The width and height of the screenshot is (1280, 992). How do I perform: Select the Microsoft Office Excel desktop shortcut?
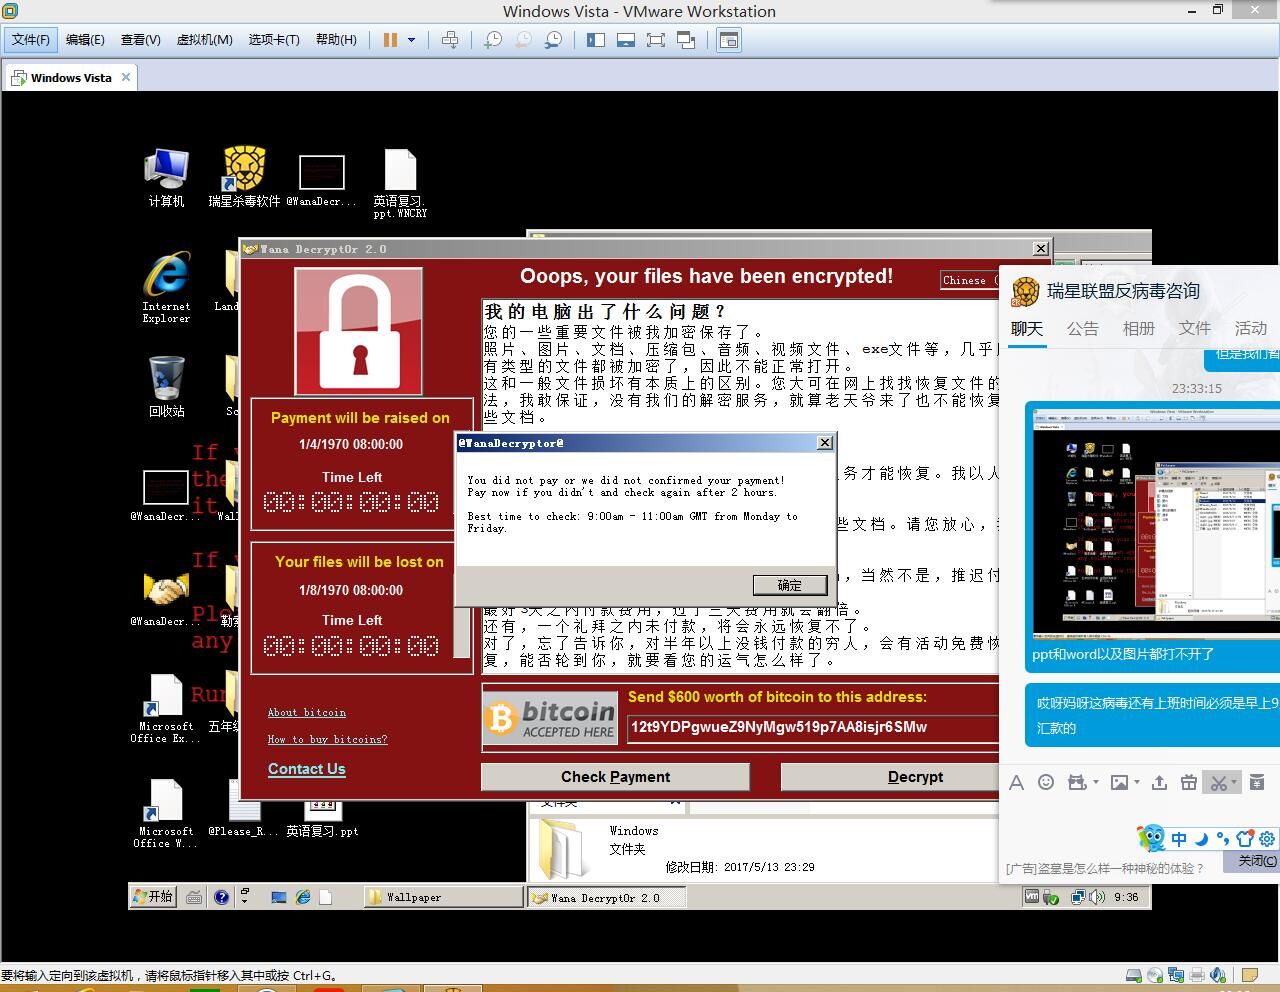tap(165, 709)
